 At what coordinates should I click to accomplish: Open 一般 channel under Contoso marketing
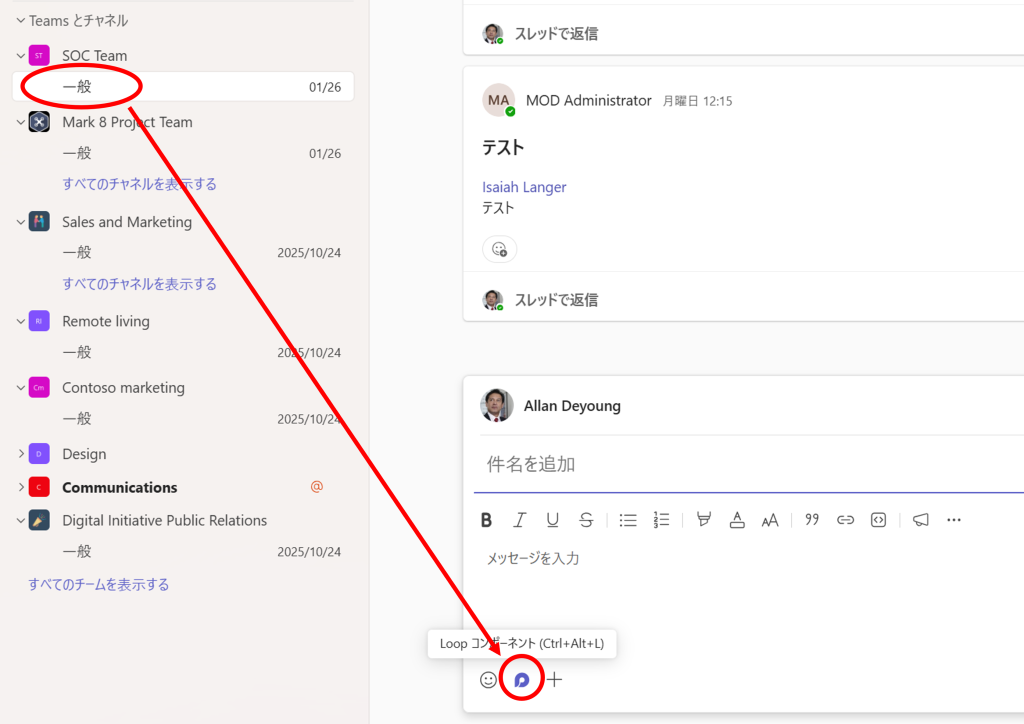coord(77,418)
